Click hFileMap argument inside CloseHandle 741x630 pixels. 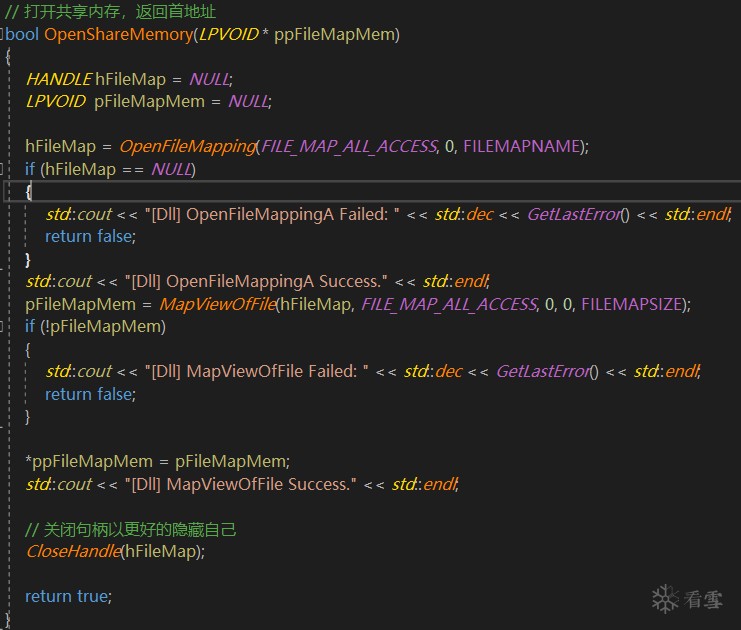161,552
